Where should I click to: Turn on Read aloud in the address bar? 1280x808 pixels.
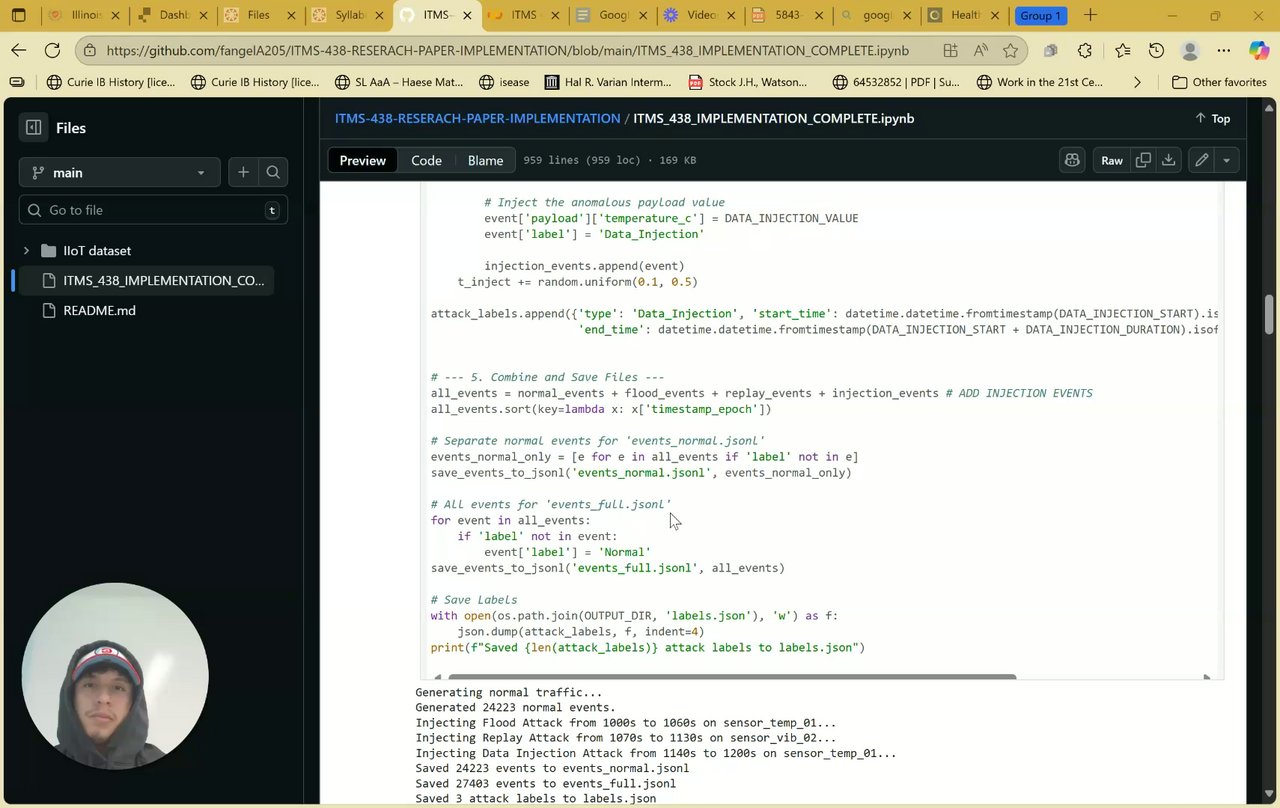(x=980, y=50)
